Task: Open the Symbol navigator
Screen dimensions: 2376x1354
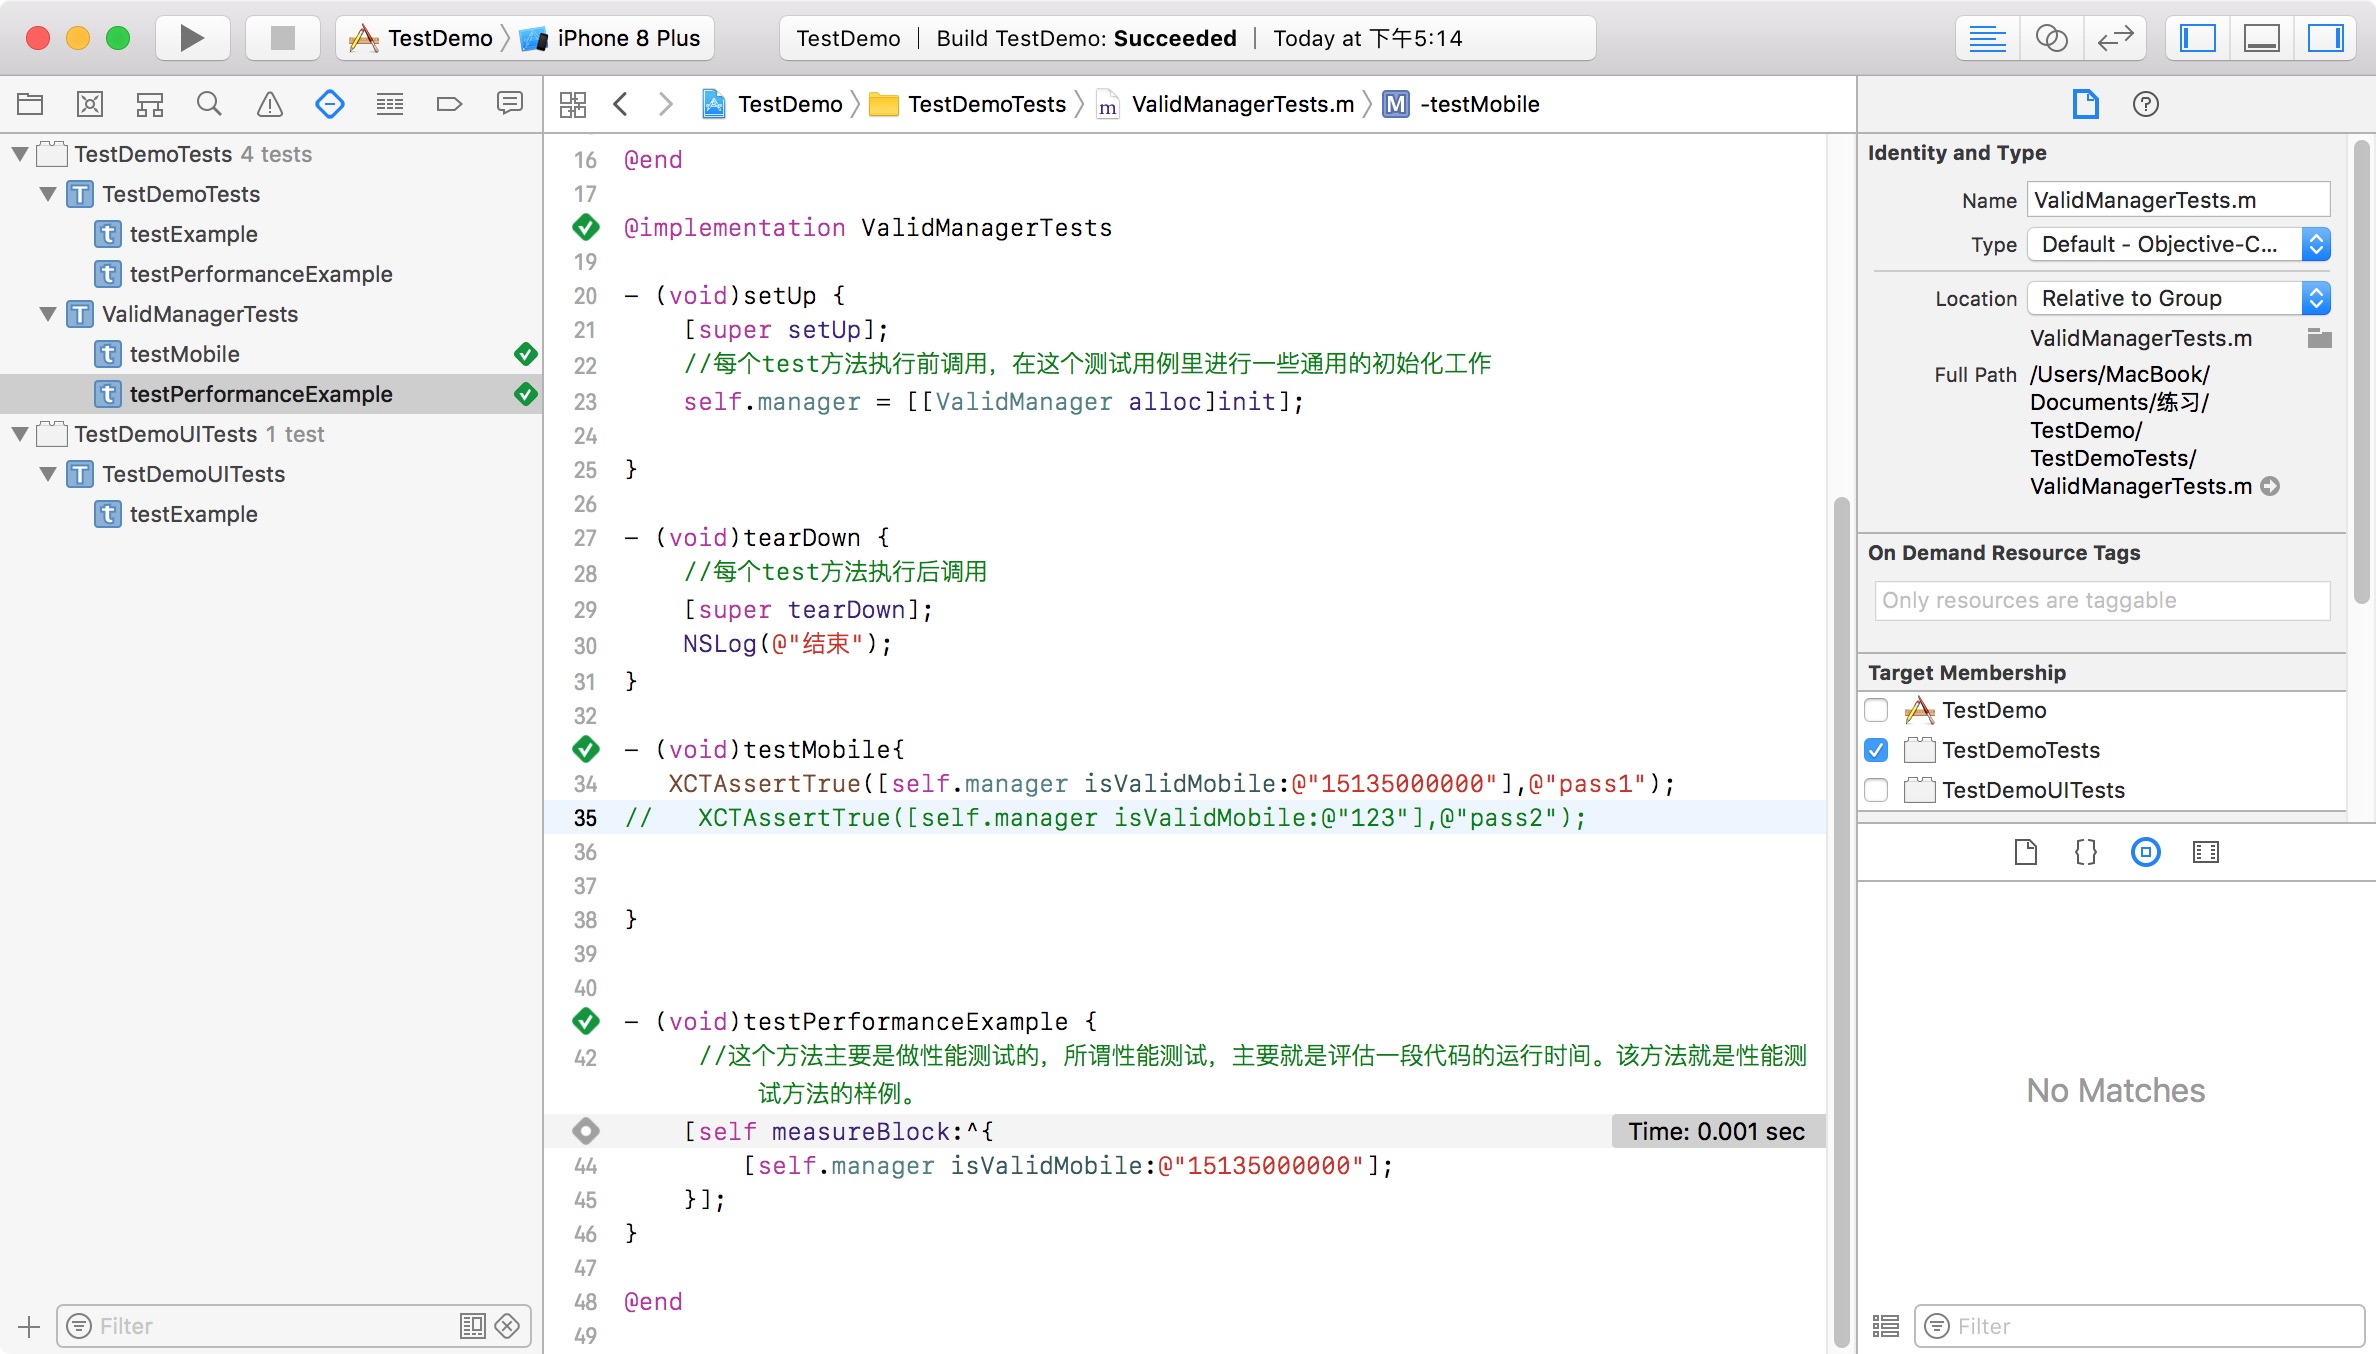Action: (x=150, y=104)
